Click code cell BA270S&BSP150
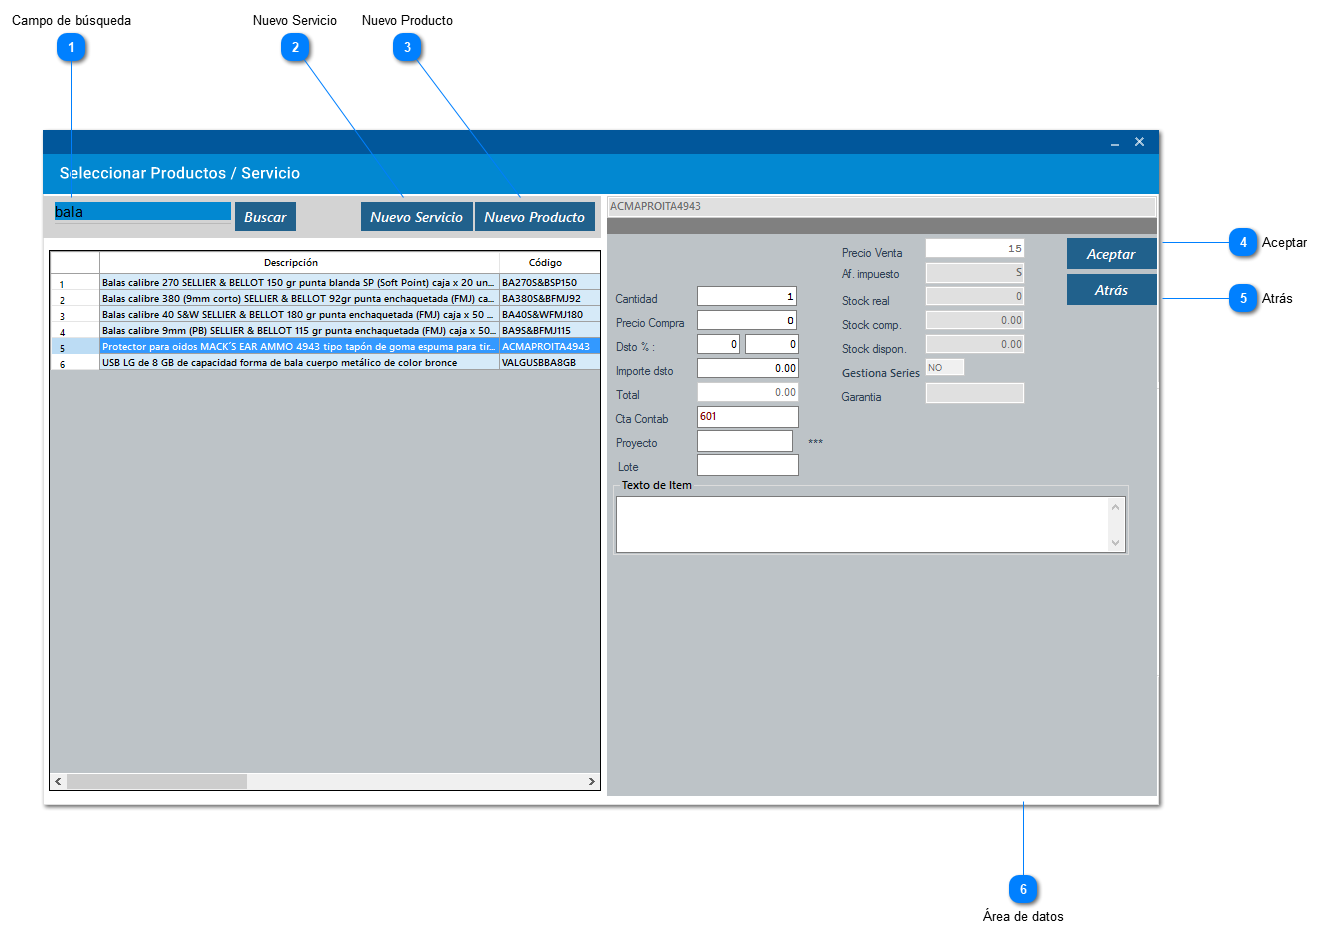Image resolution: width=1323 pixels, height=940 pixels. pos(550,282)
